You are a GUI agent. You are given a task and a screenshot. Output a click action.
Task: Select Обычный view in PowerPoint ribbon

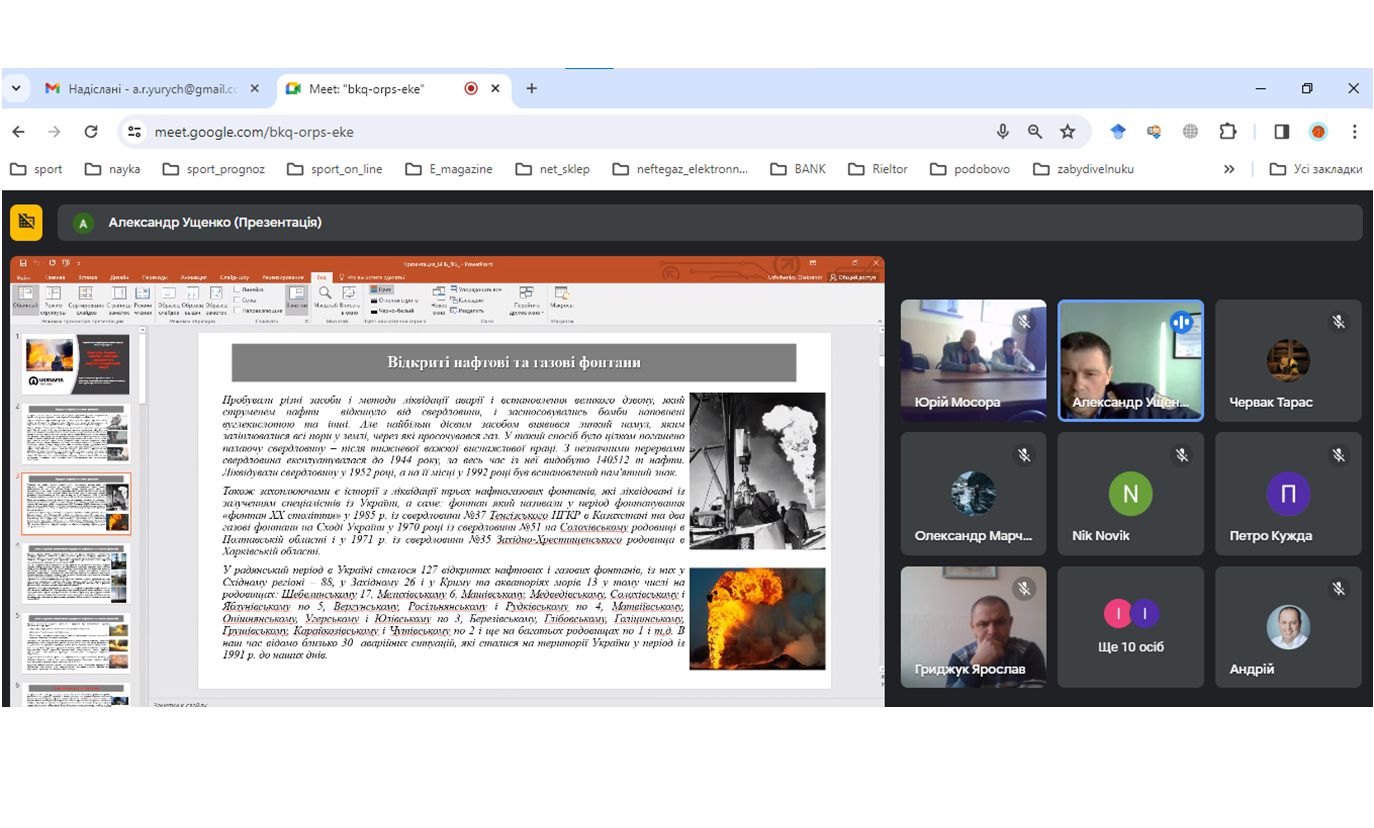(25, 299)
